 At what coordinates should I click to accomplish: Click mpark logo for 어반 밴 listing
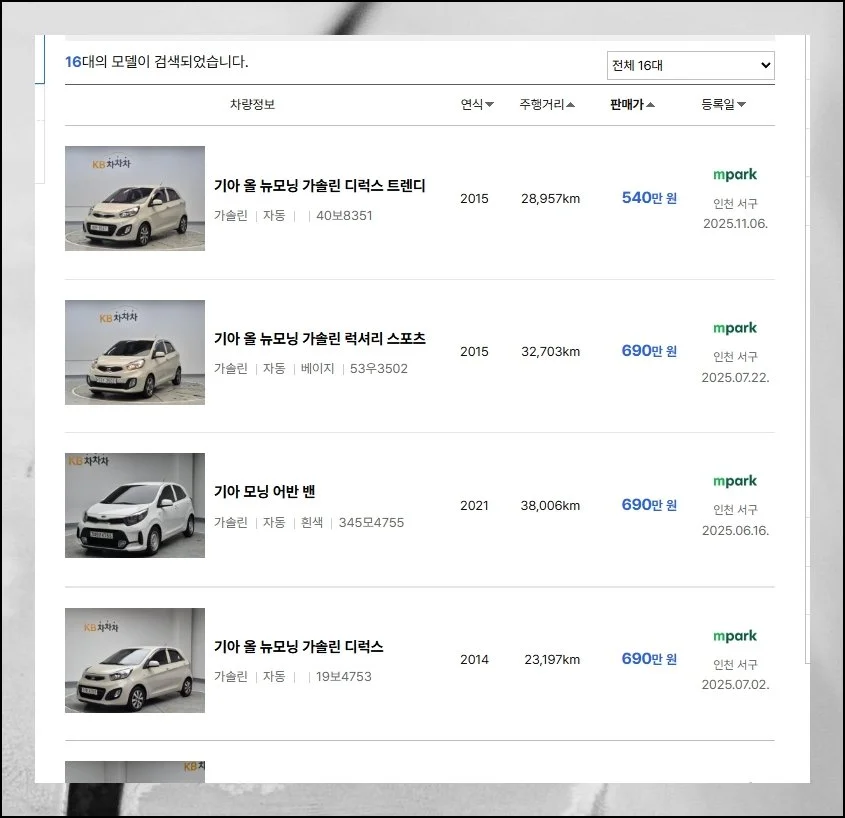pyautogui.click(x=735, y=481)
